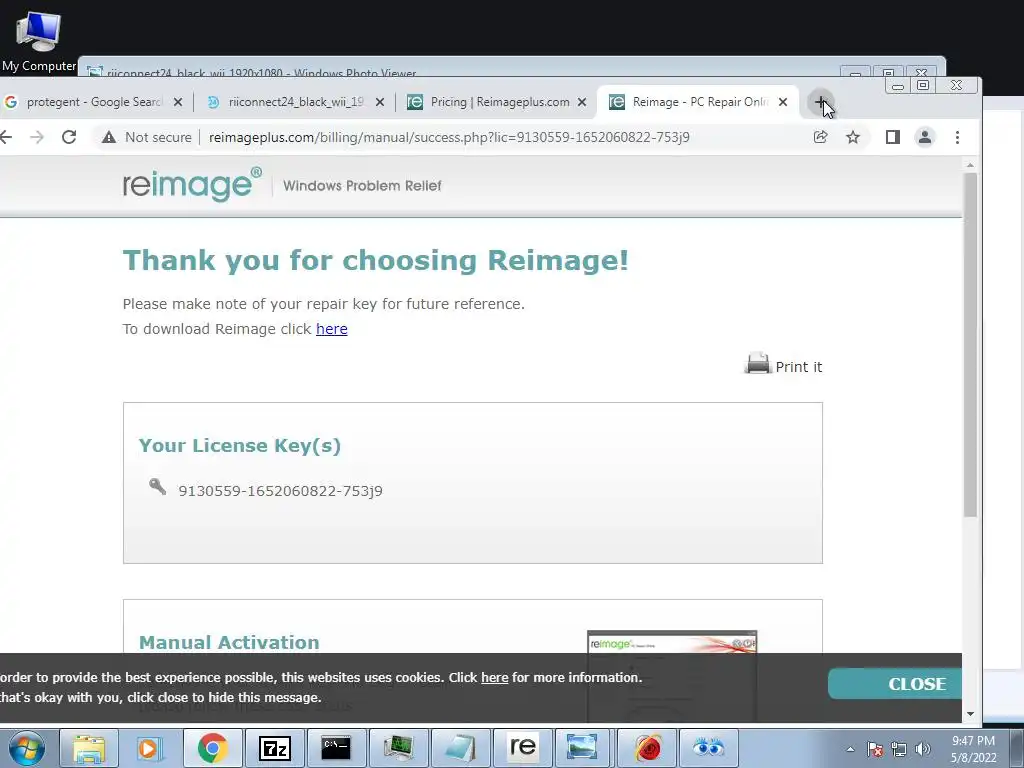The image size is (1024, 768).
Task: Close the Reimage PC Repair Online tab
Action: pyautogui.click(x=783, y=103)
